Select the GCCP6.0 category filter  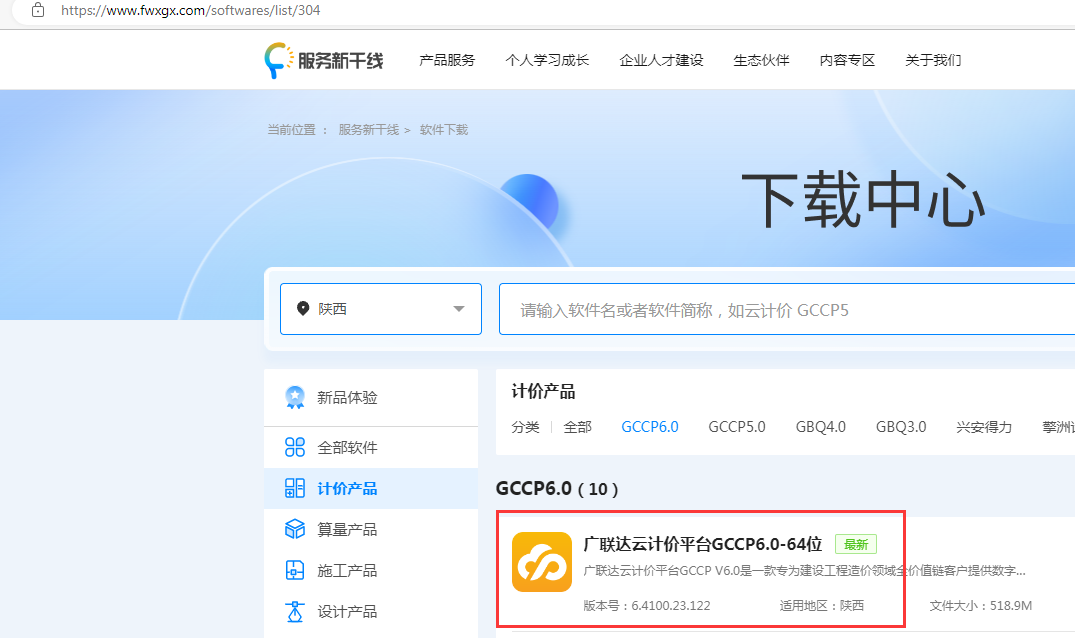click(x=650, y=427)
